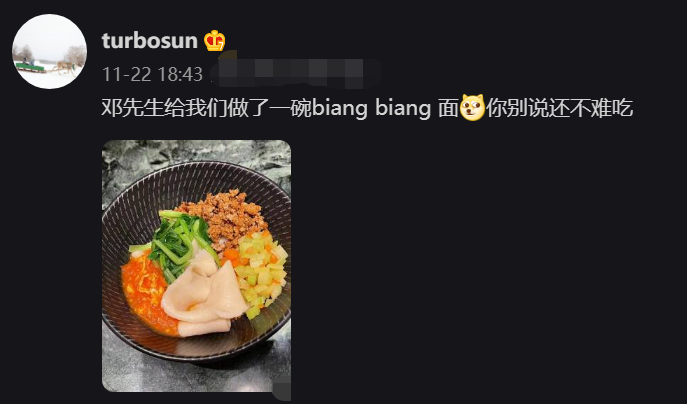Click the level 7 number on crown badge
Screen dimensions: 687x404
coord(221,46)
